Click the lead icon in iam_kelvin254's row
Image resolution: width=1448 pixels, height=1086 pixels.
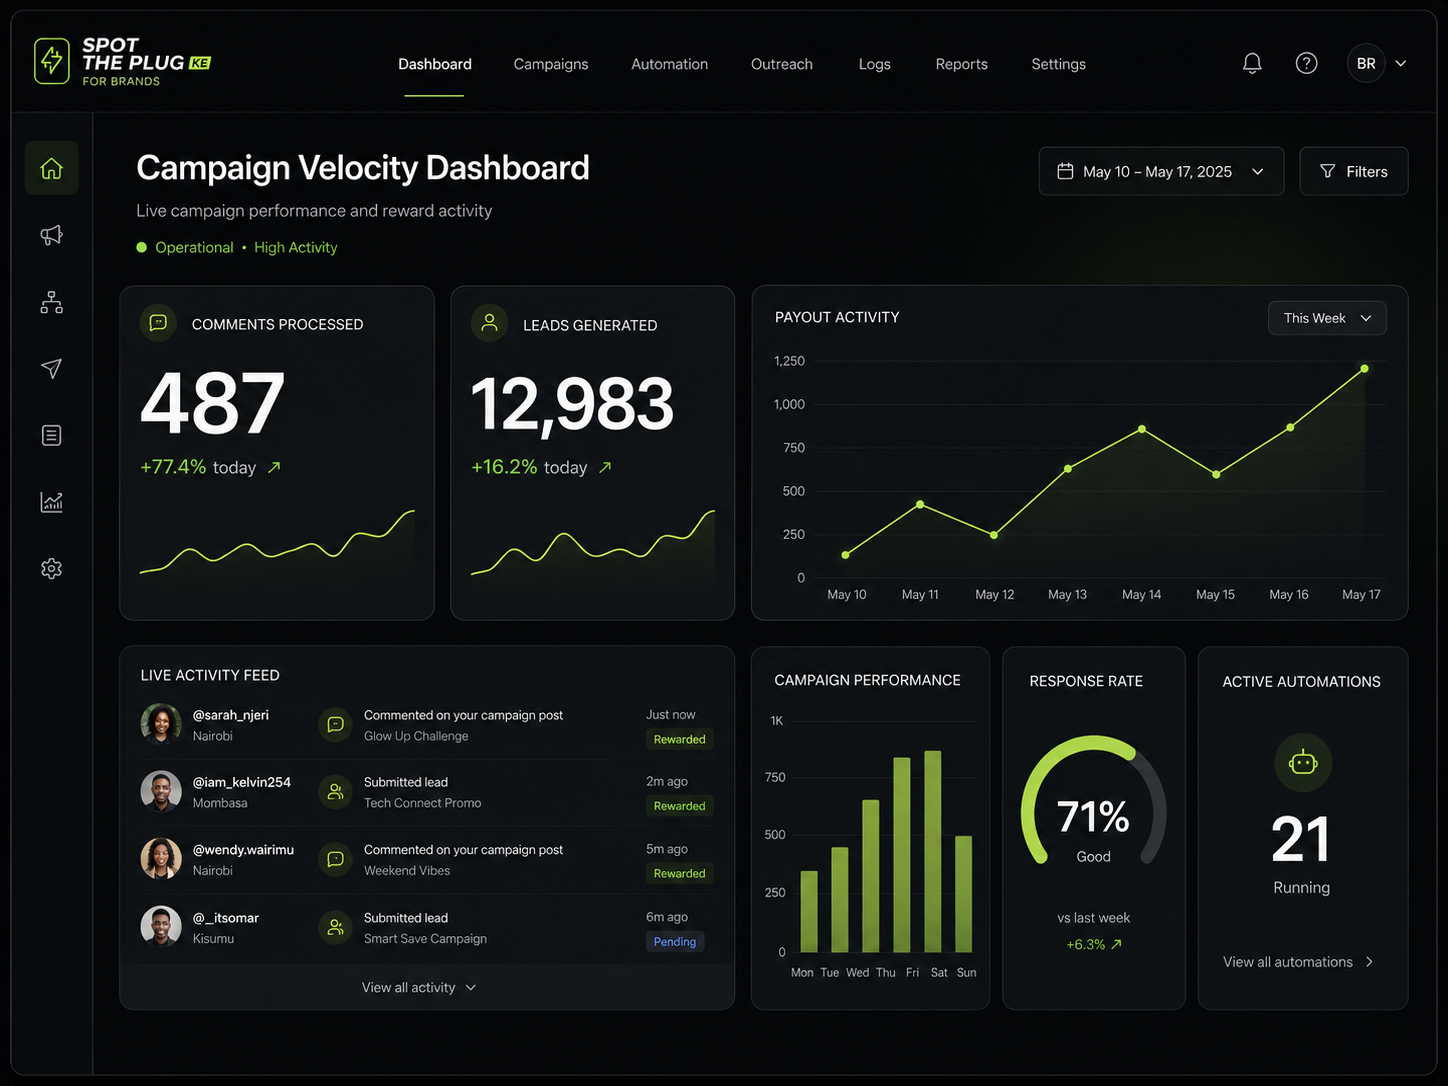[x=336, y=792]
